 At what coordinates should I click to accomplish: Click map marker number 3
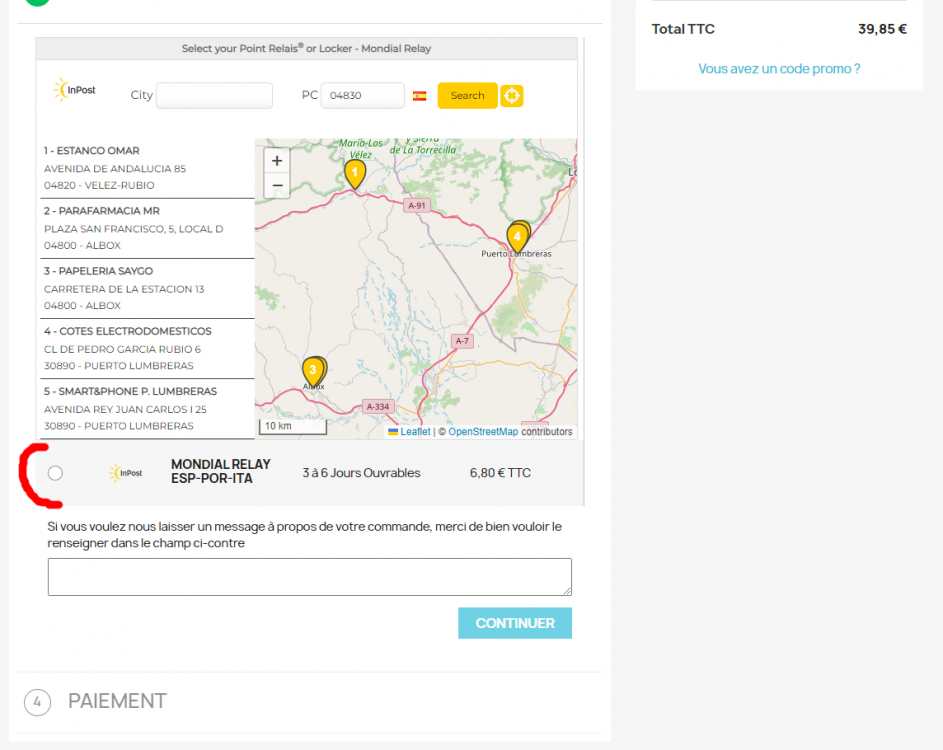pyautogui.click(x=313, y=372)
